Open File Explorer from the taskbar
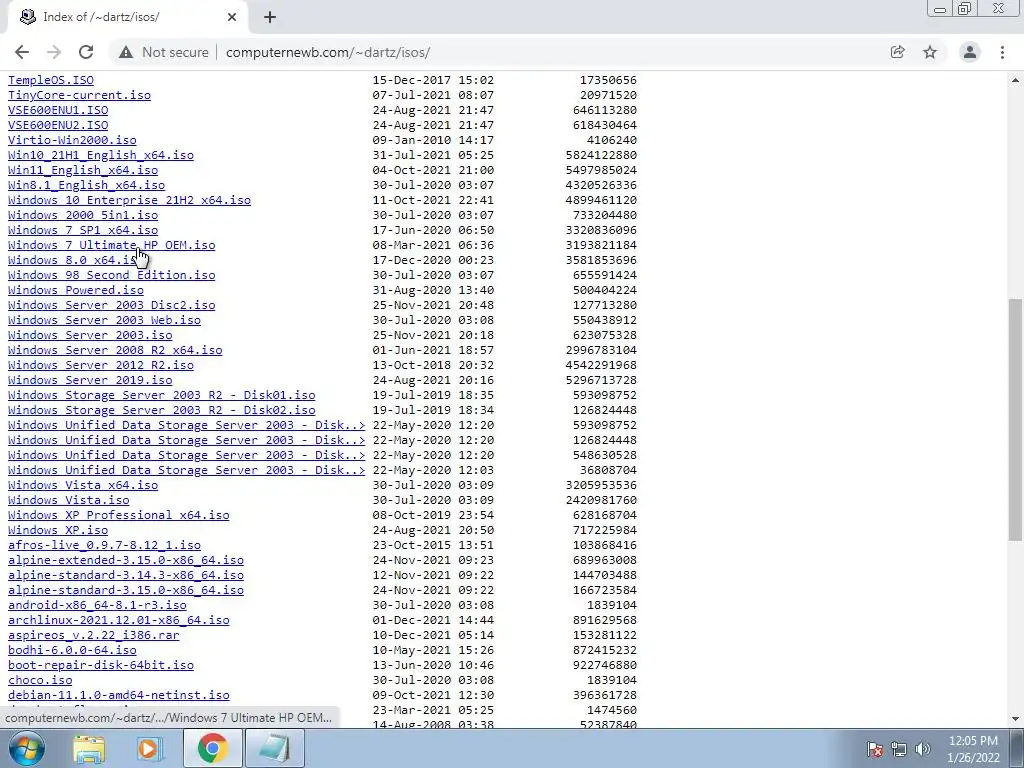The width and height of the screenshot is (1024, 768). coord(89,748)
